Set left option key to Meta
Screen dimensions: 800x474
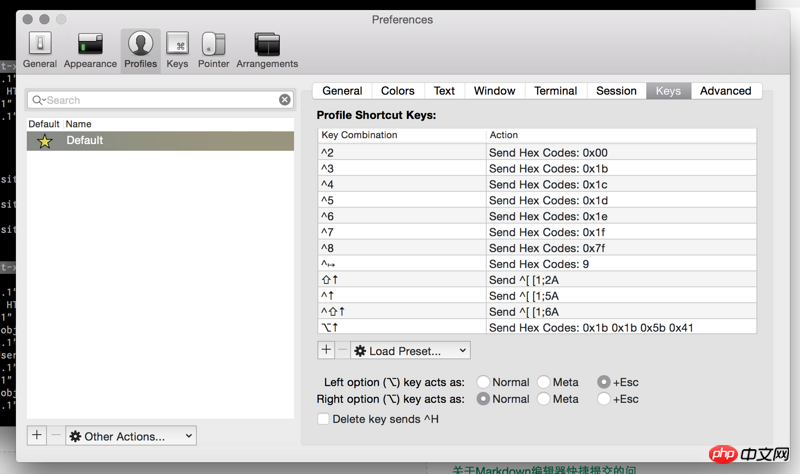544,382
